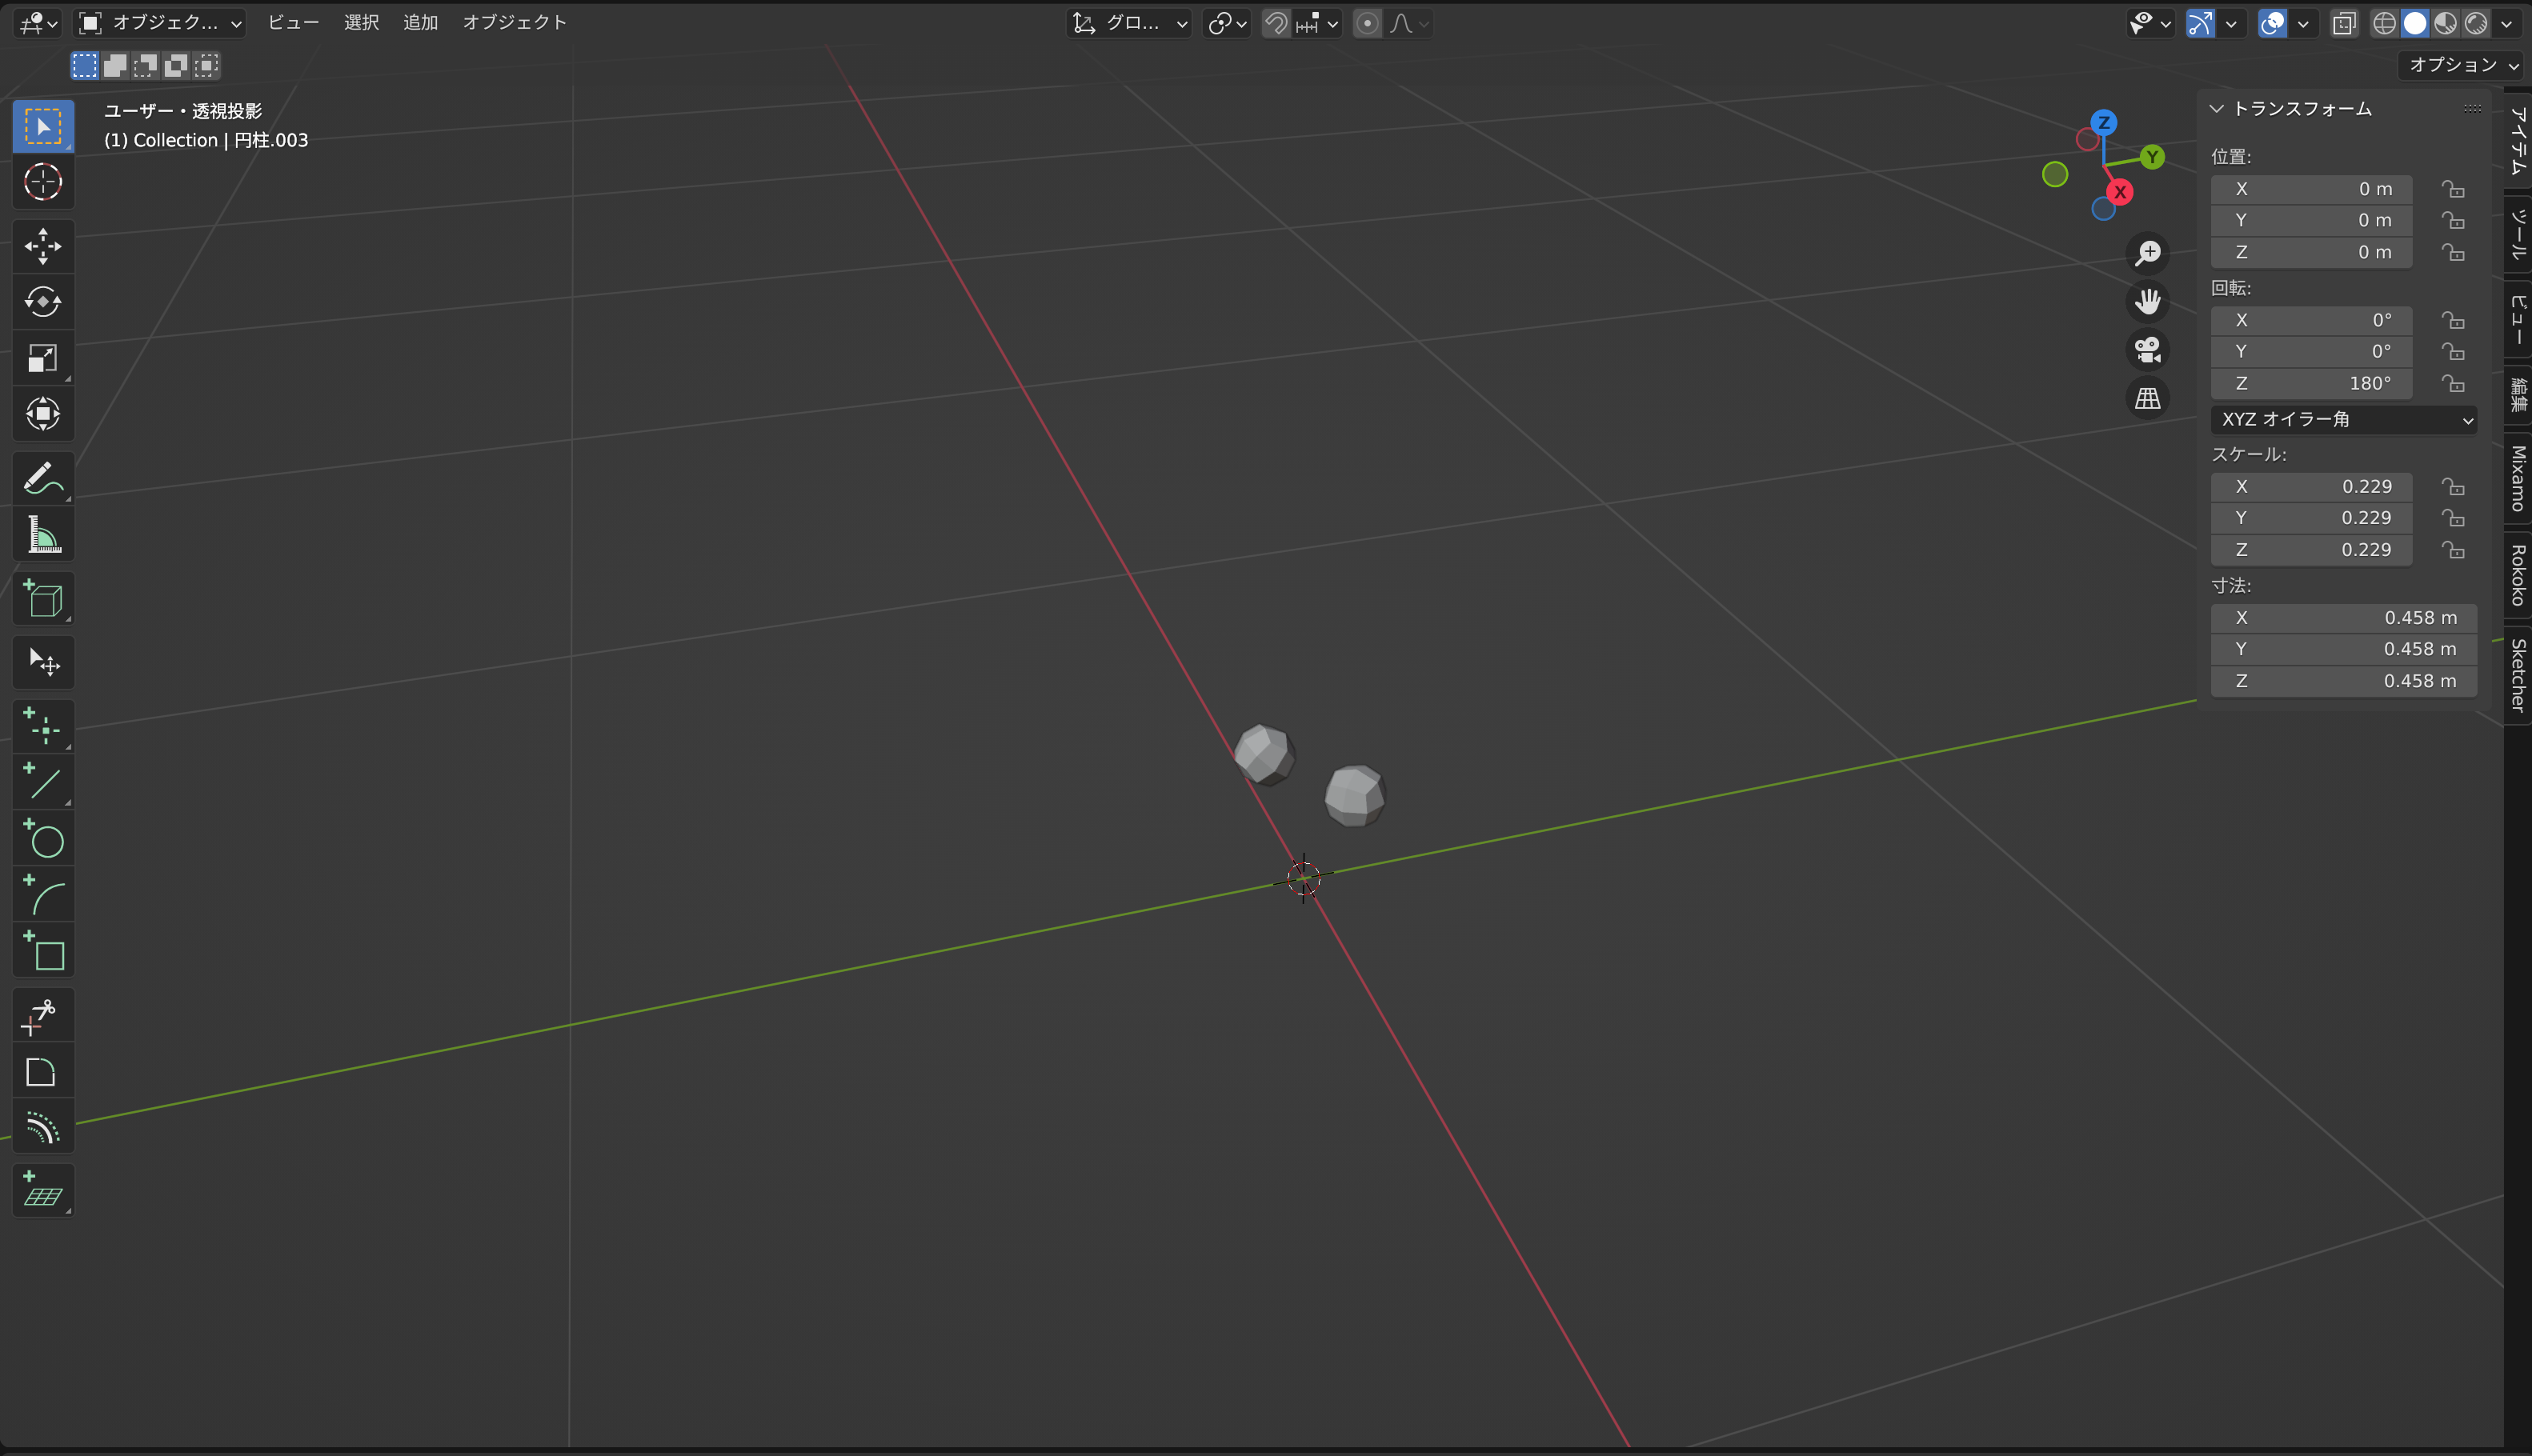Open the ビュー menu
This screenshot has width=2532, height=1456.
click(294, 23)
